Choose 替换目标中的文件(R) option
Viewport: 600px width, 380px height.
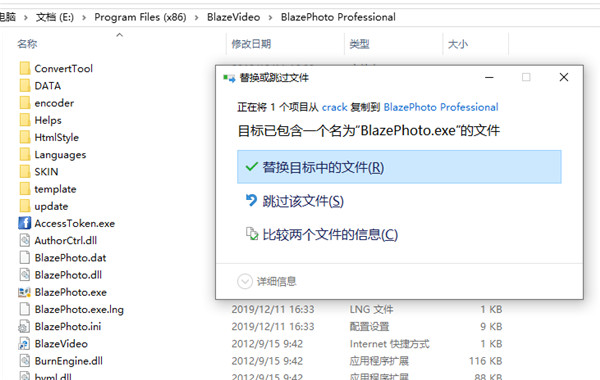pos(399,167)
